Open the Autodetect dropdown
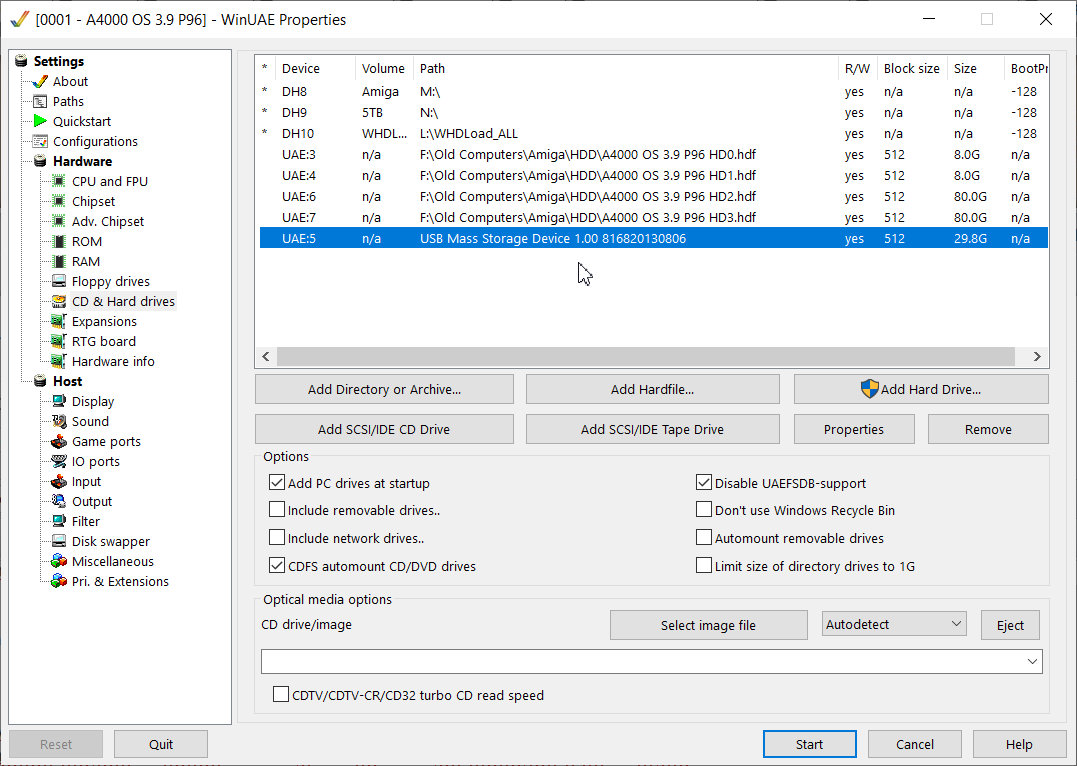The height and width of the screenshot is (766, 1077). [x=894, y=624]
